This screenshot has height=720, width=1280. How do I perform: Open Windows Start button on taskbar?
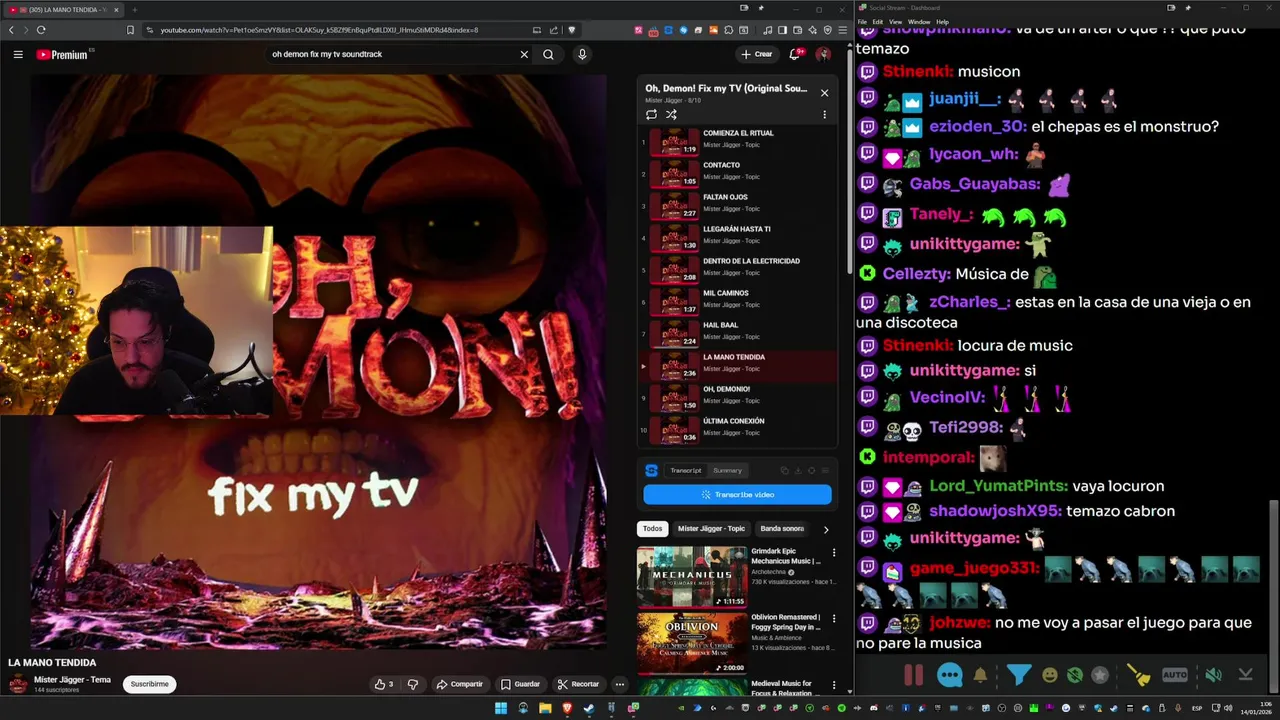[501, 708]
